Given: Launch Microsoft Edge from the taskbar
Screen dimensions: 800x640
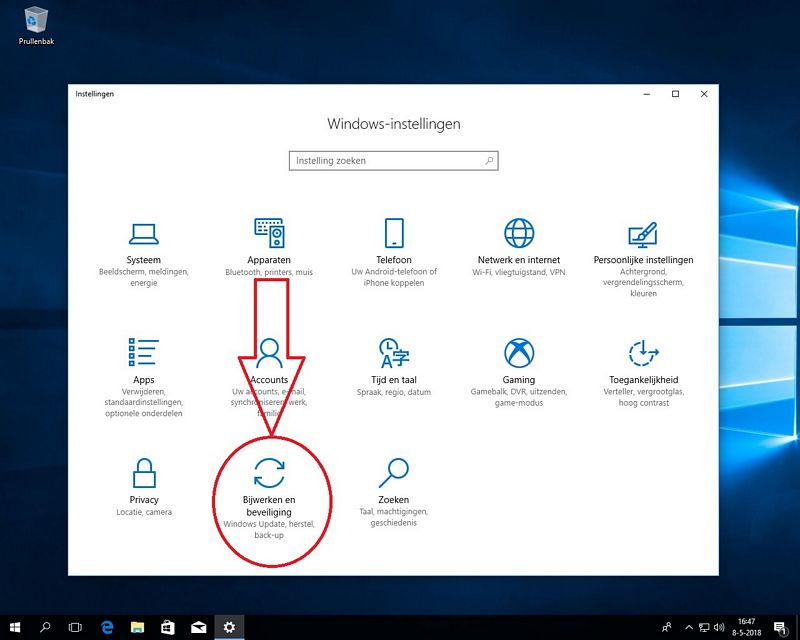Looking at the screenshot, I should click(107, 627).
